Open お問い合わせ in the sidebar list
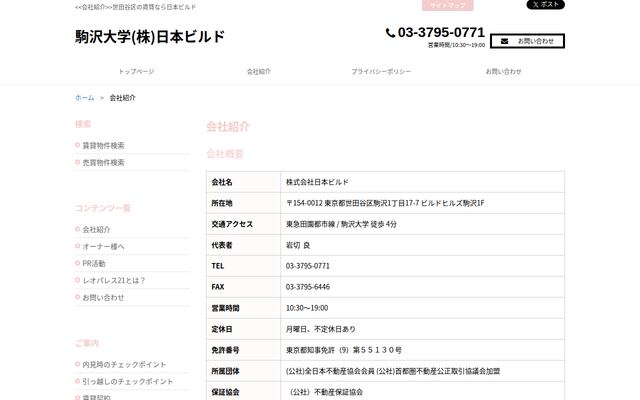 click(x=103, y=298)
